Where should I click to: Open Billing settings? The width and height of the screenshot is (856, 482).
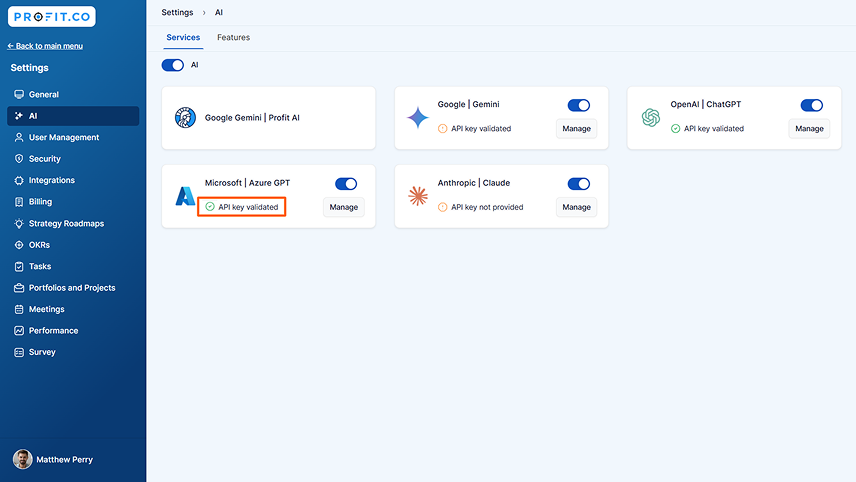tap(73, 202)
